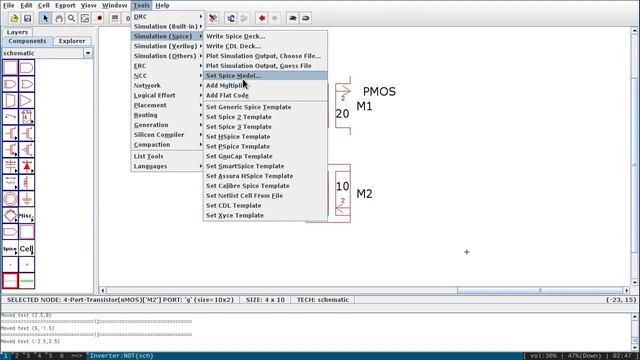Select the And gate component in palette
640x360 pixels.
[27, 68]
